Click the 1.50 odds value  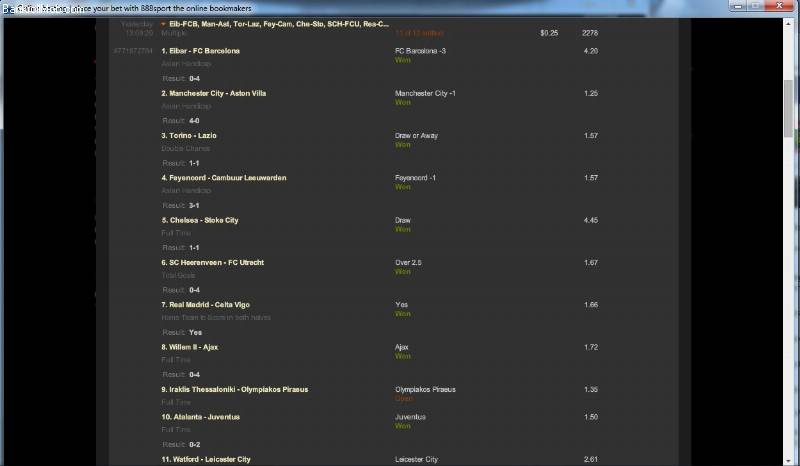click(x=591, y=417)
